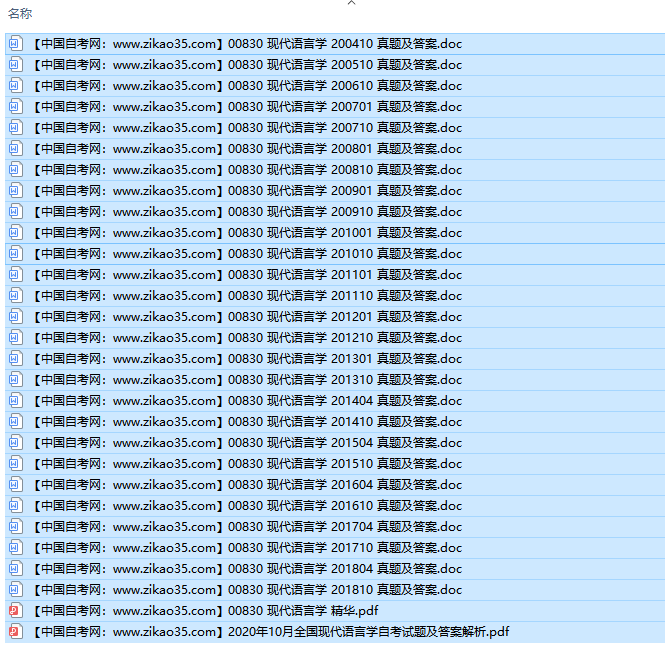Screen dimensions: 665x661
Task: Select file name 现代语言学 200510 真题及答案.doc
Action: [x=364, y=65]
